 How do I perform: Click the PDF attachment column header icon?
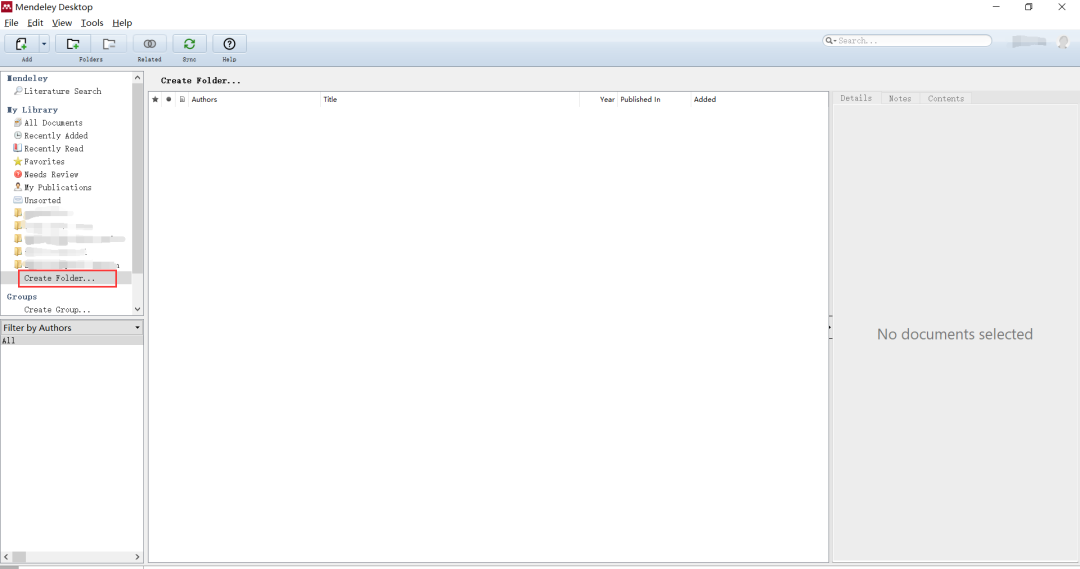pyautogui.click(x=182, y=99)
